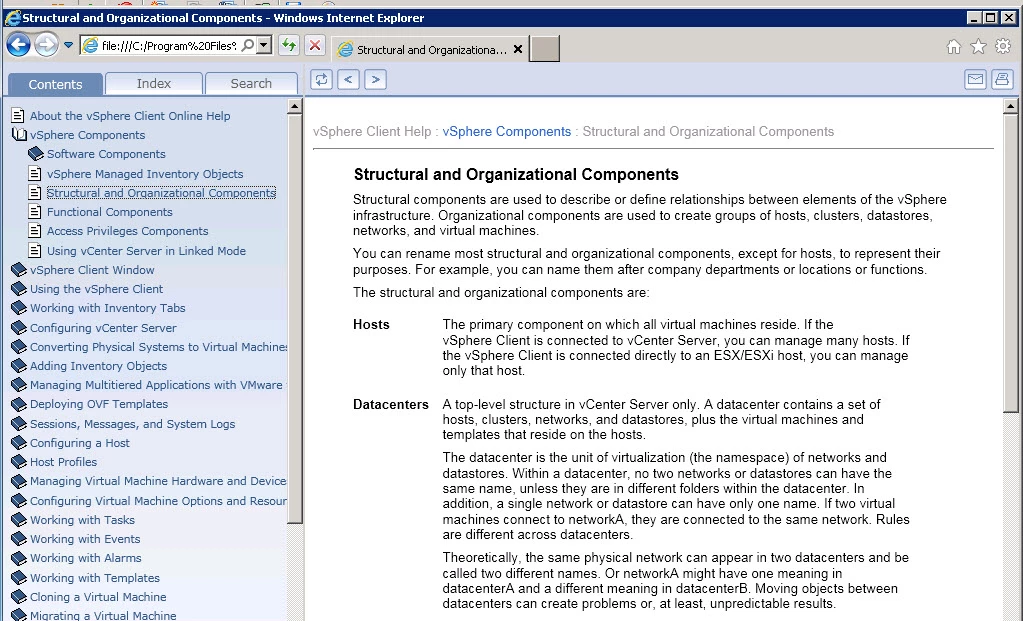Go back with the browser Back arrow
This screenshot has width=1023, height=621.
tap(19, 45)
